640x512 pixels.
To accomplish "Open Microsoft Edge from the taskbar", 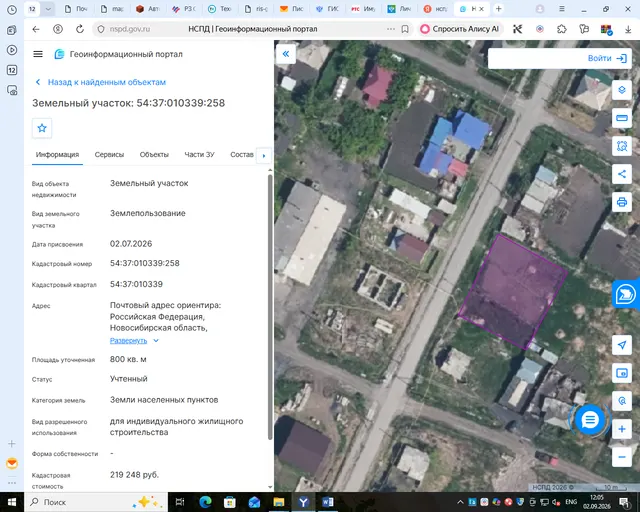I will click(205, 502).
